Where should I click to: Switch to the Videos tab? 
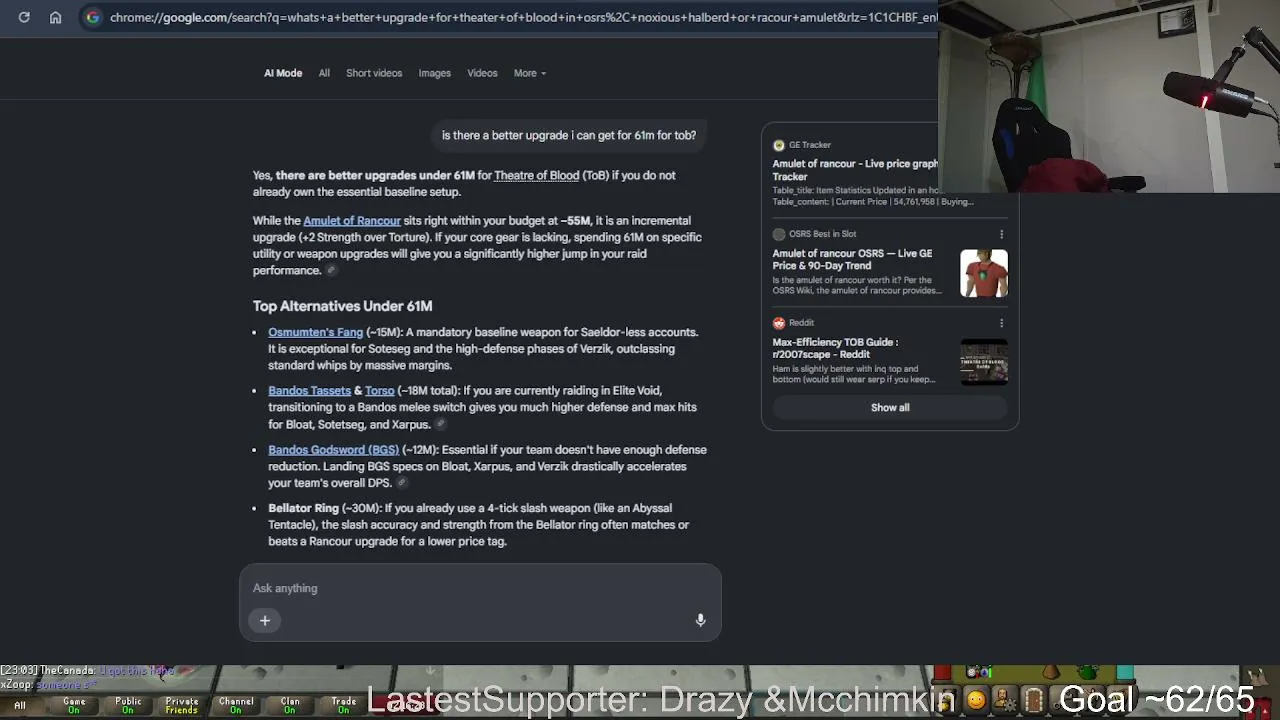(482, 73)
